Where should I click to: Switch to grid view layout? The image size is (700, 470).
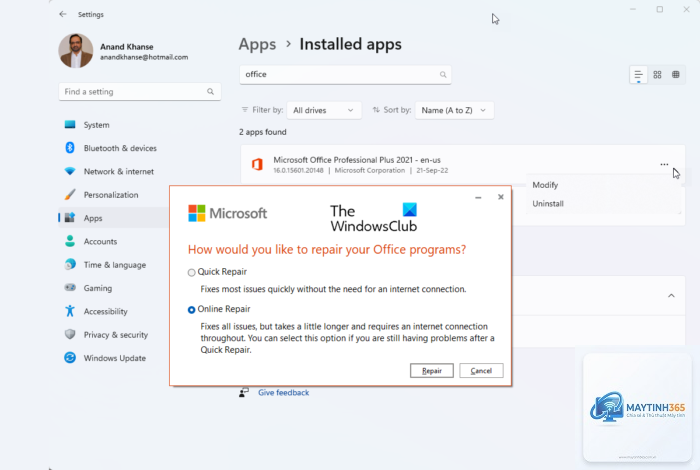pos(657,75)
